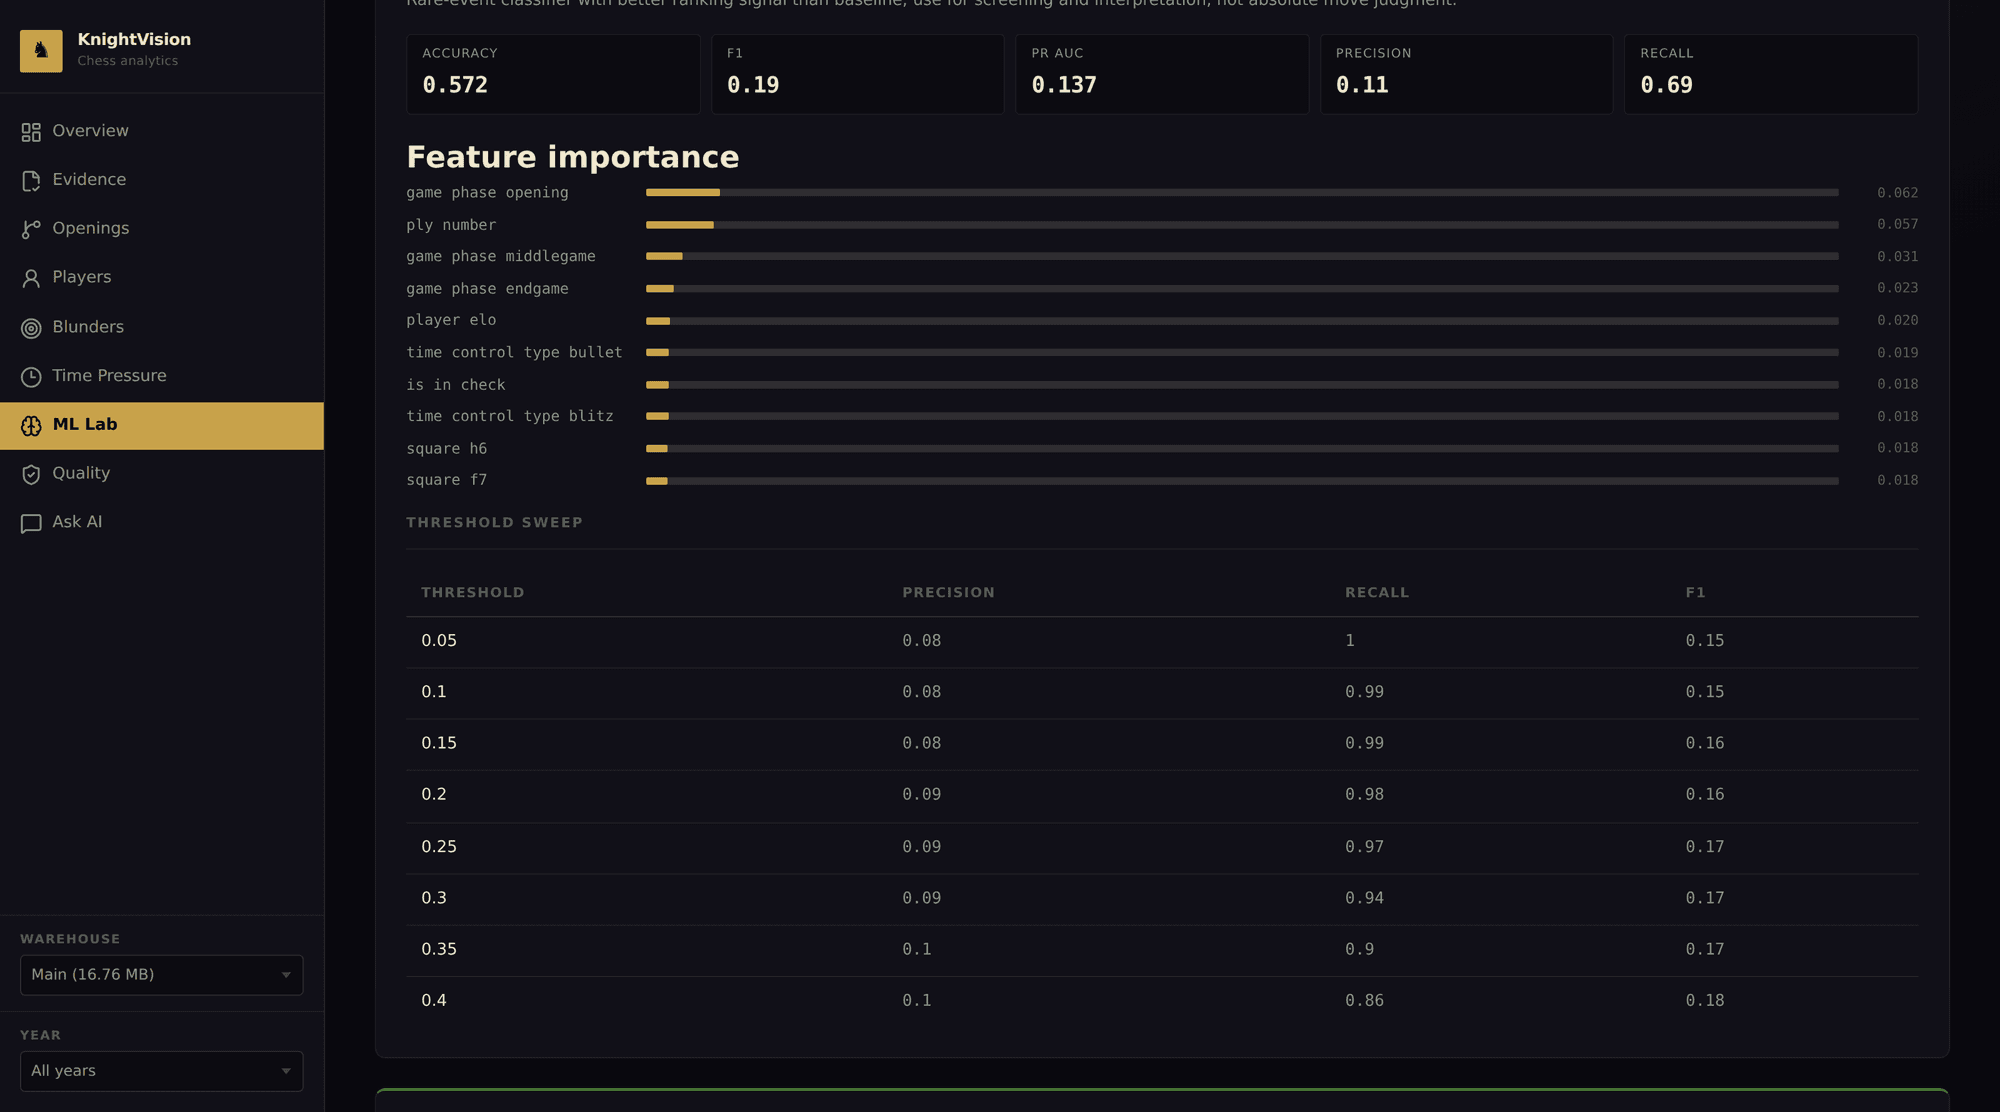Open the Players section
Viewport: 2000px width, 1112px height.
tap(162, 278)
